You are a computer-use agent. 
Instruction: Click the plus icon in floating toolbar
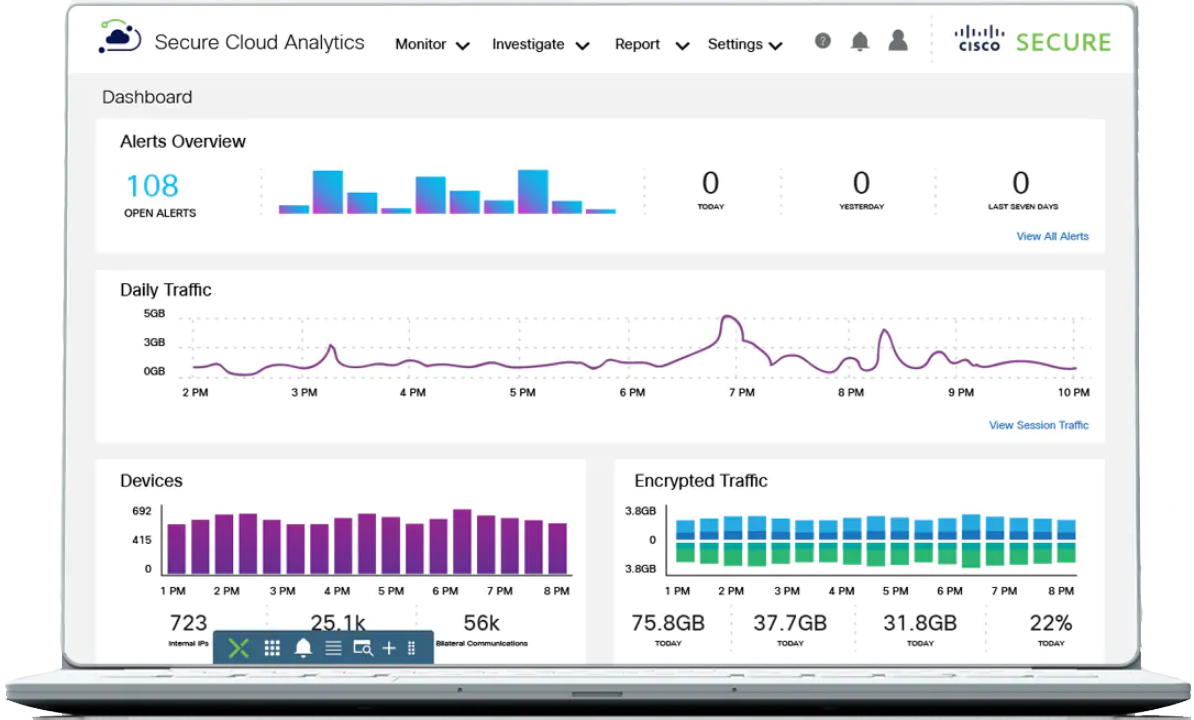point(389,648)
